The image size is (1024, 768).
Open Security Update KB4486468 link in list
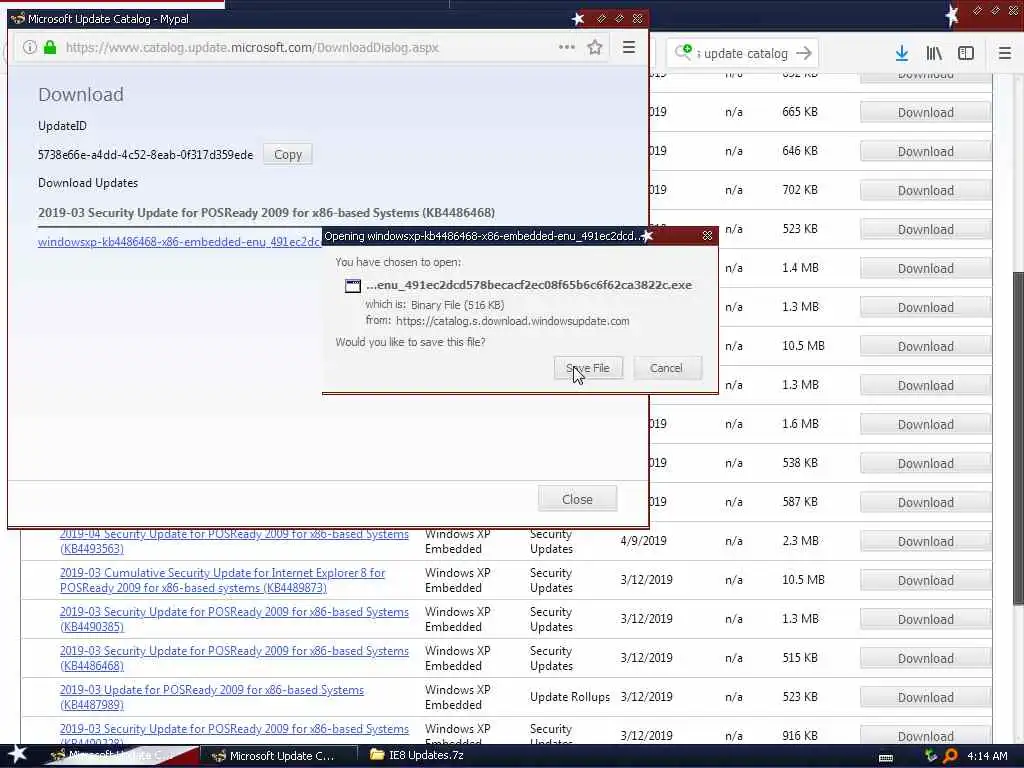[x=234, y=658]
